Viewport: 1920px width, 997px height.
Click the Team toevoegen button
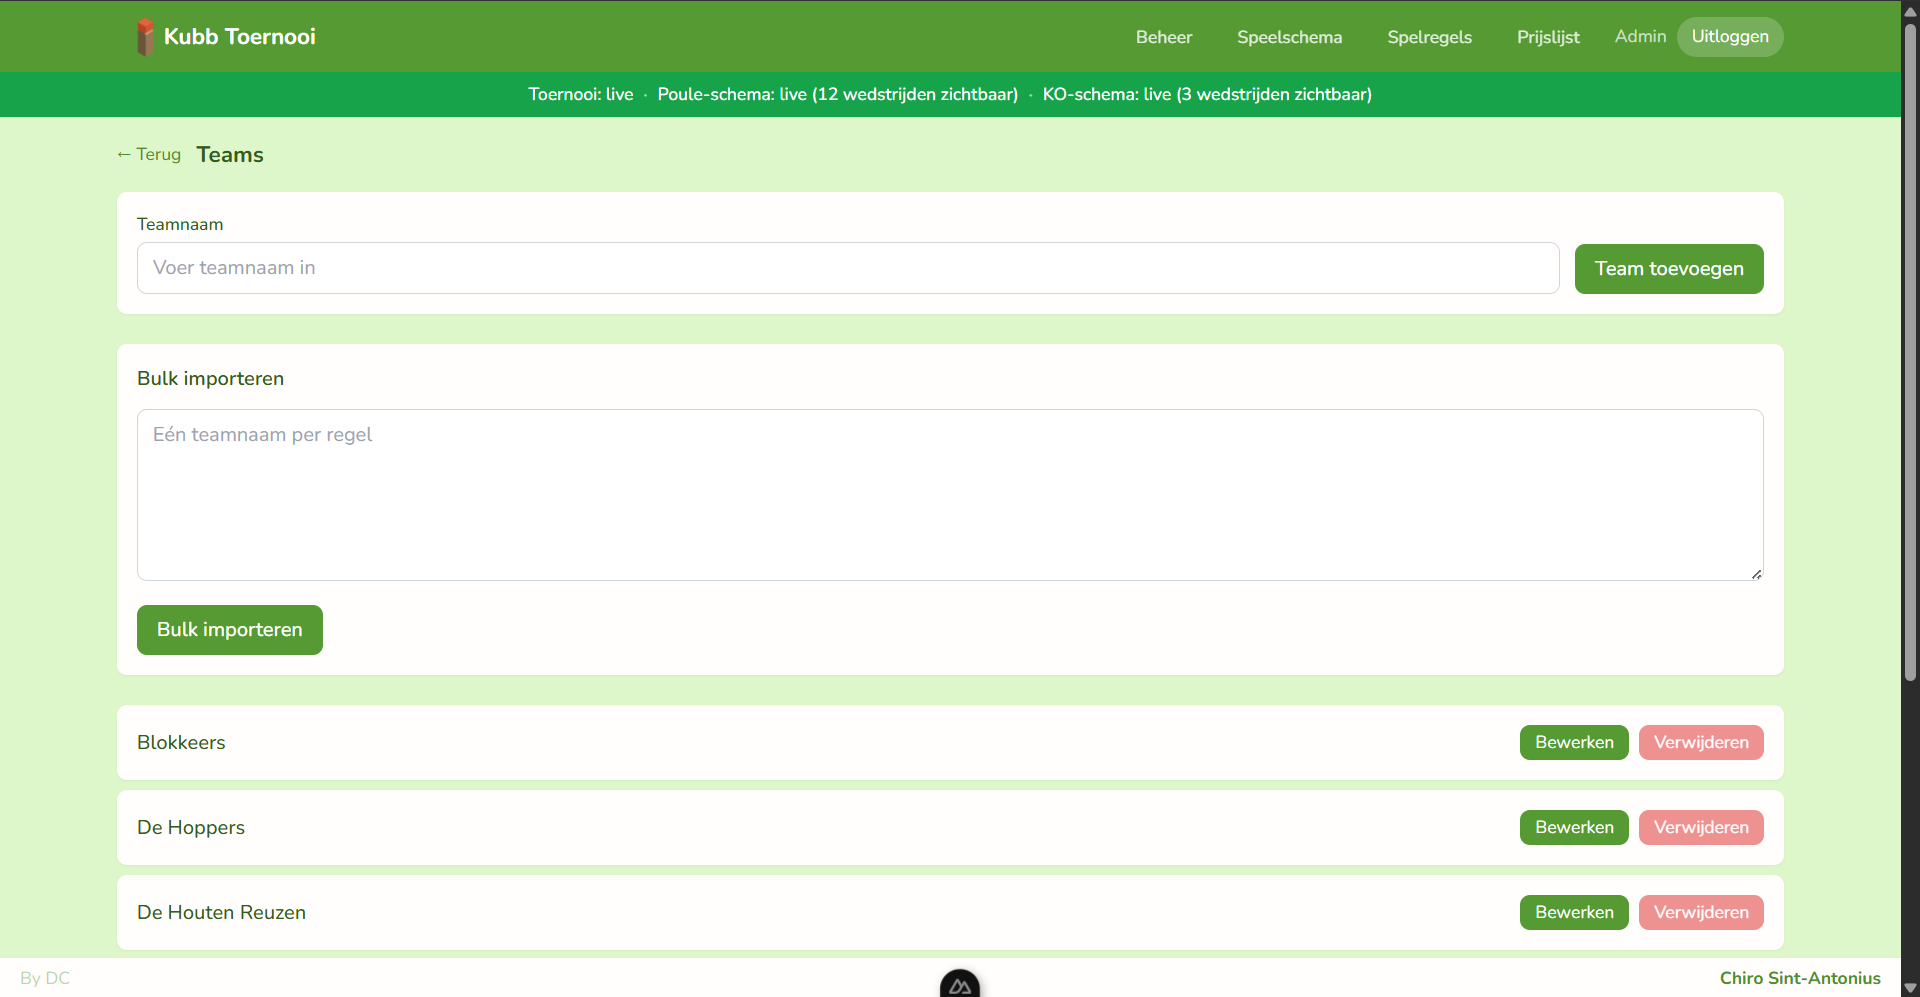[1669, 269]
